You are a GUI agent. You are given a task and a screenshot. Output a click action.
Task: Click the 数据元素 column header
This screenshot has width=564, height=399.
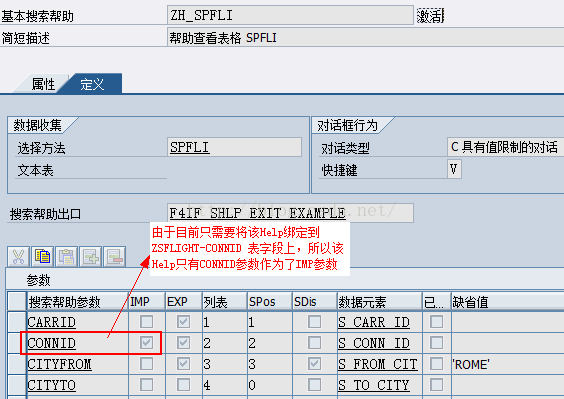click(x=379, y=301)
